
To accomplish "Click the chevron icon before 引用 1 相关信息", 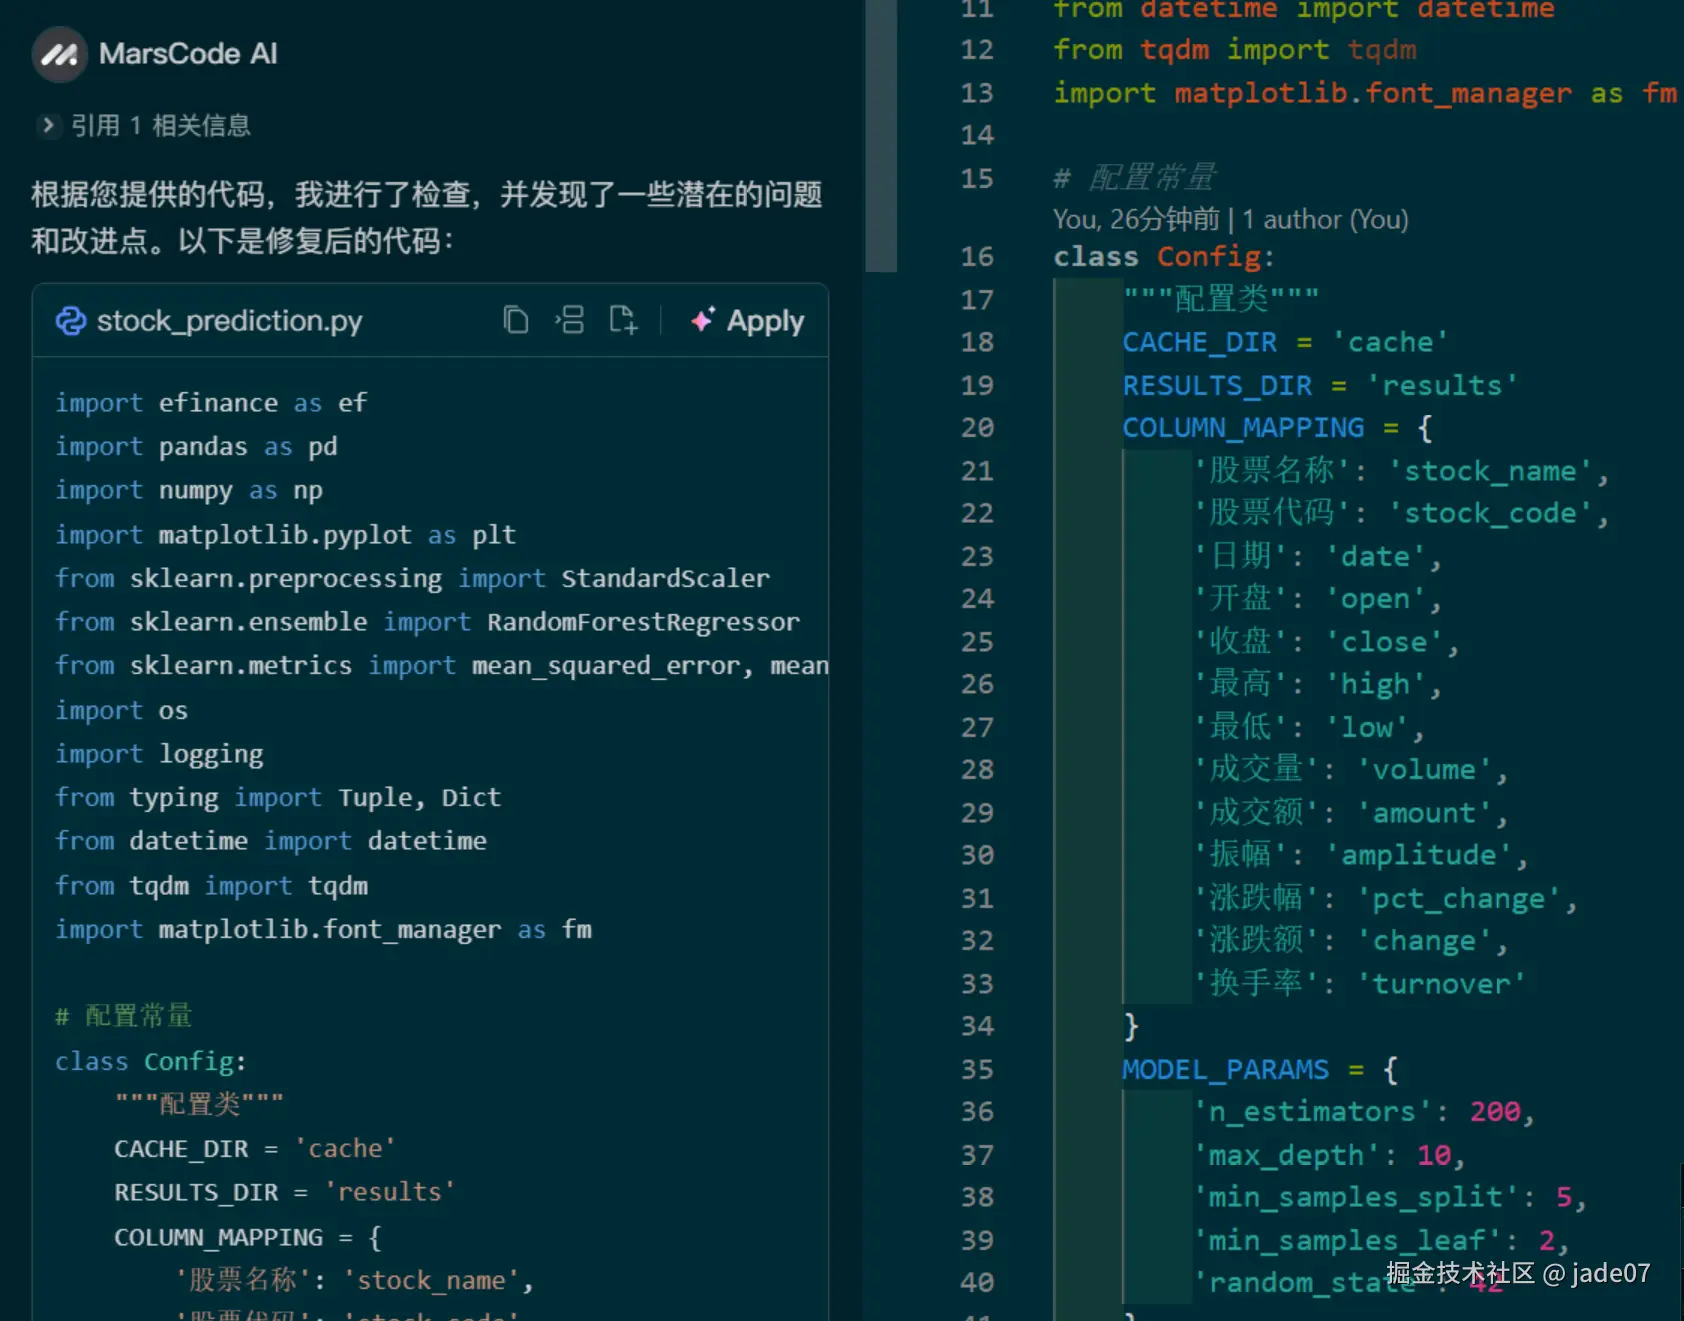I will (49, 126).
